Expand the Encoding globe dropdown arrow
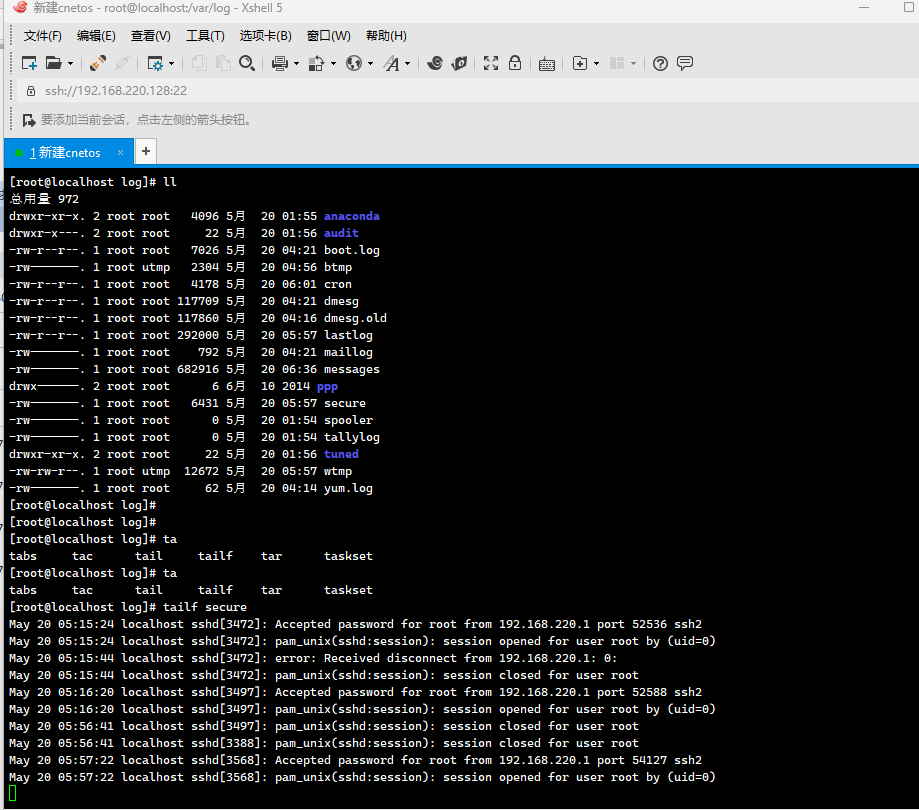Screen dimensions: 919x810 (x=370, y=63)
